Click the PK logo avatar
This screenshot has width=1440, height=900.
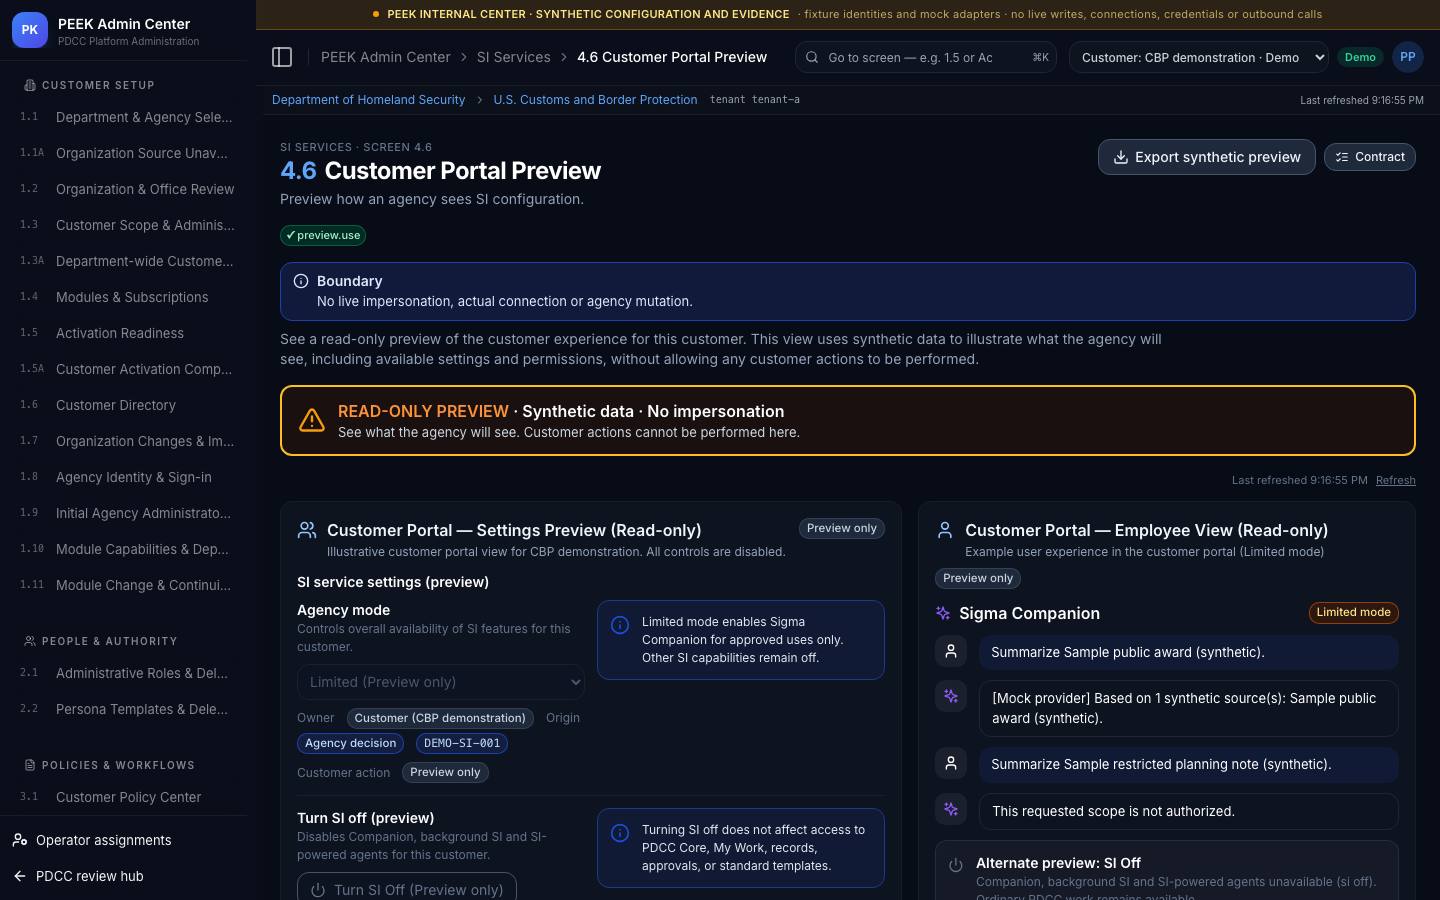coord(30,30)
